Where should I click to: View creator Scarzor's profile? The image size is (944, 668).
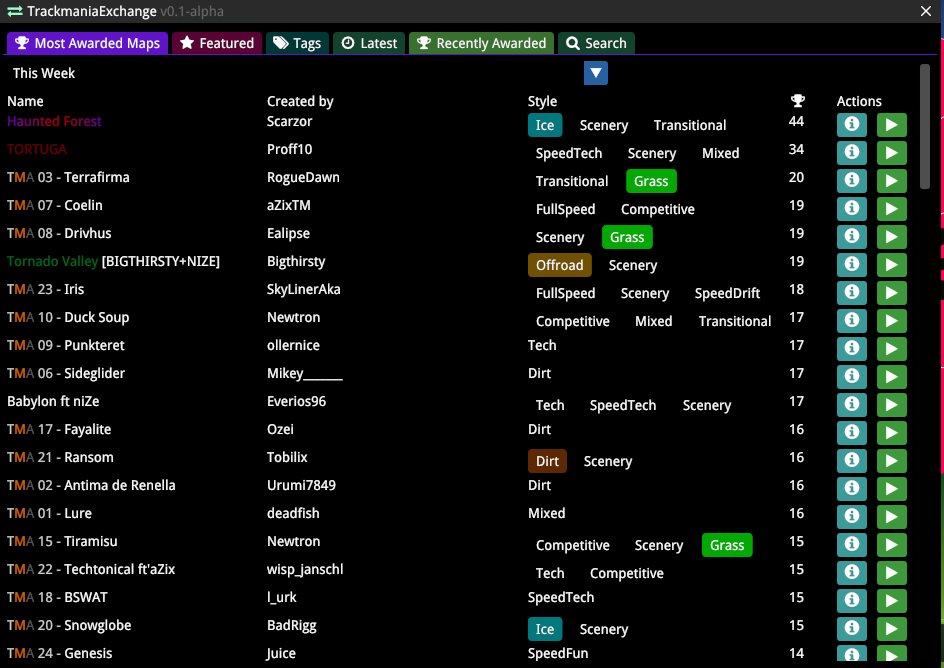coord(289,121)
